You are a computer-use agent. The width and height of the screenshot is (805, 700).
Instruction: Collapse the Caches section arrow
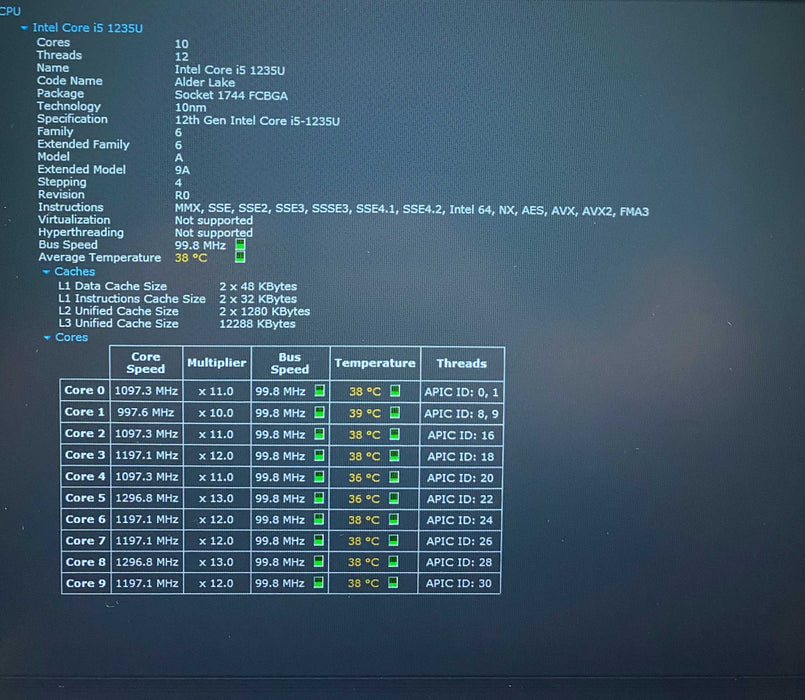pos(46,272)
